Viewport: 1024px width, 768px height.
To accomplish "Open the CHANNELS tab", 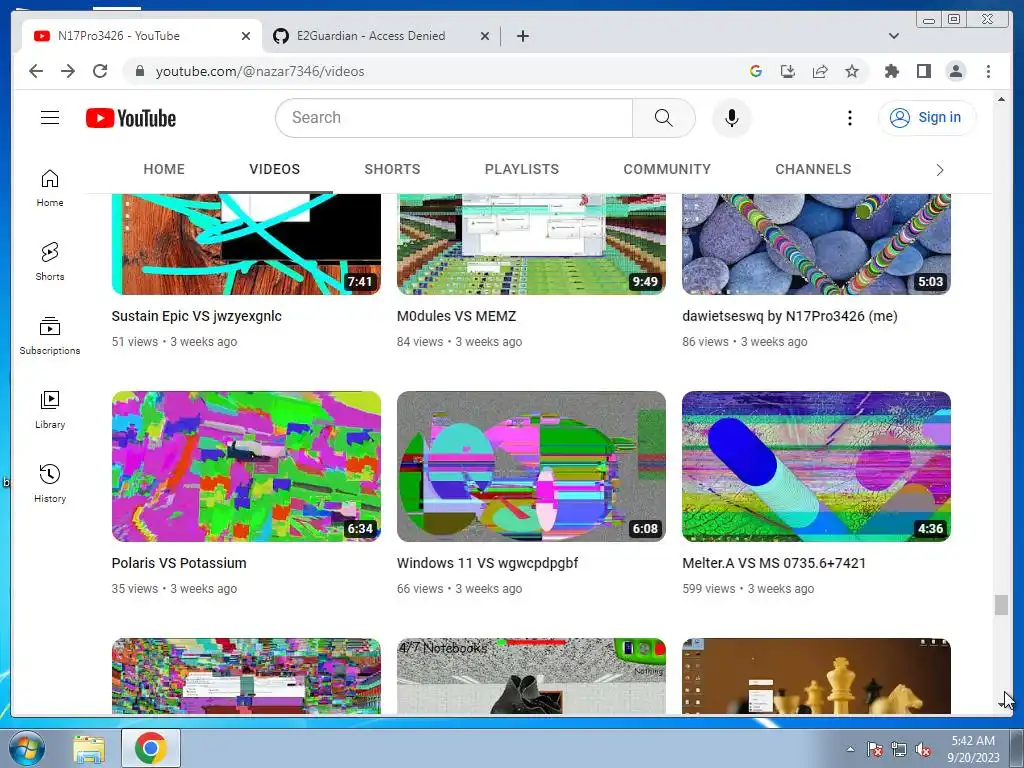I will (813, 169).
